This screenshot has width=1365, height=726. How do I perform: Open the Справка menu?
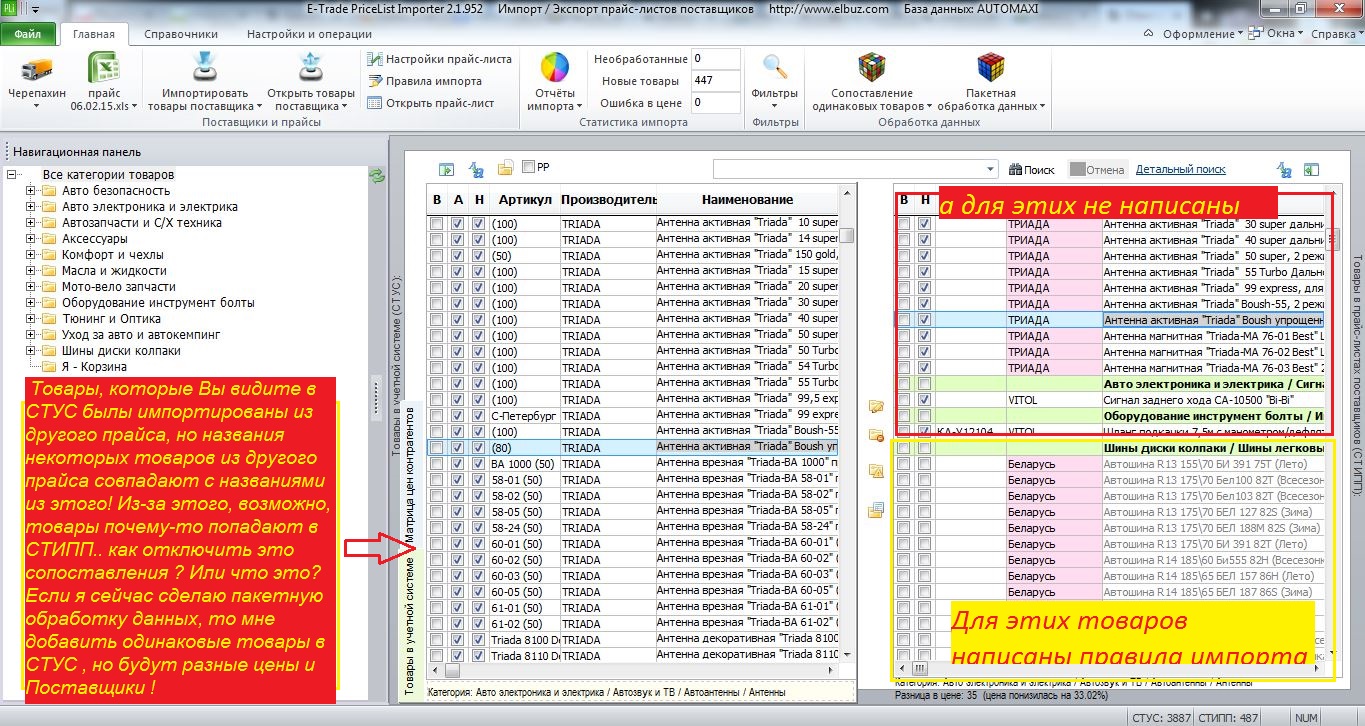click(x=1337, y=34)
